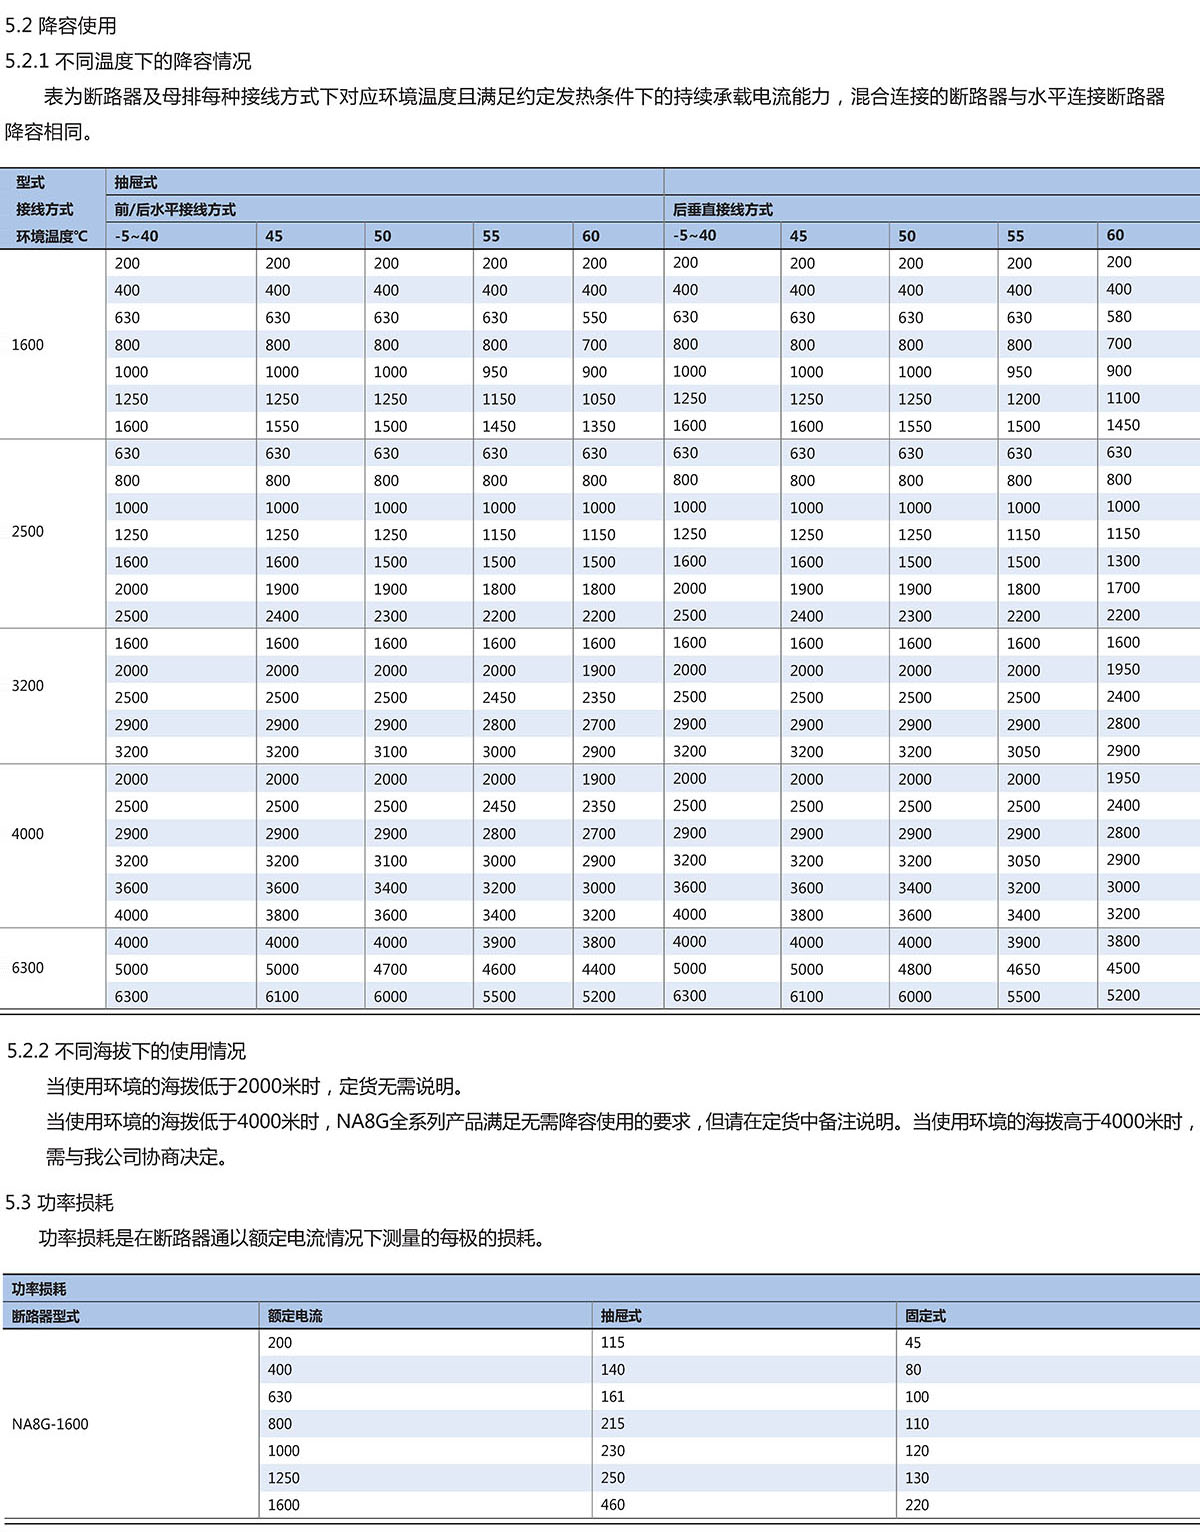Click the 4700 value in derating table
Screen dimensions: 1200x1532
[x=390, y=970]
